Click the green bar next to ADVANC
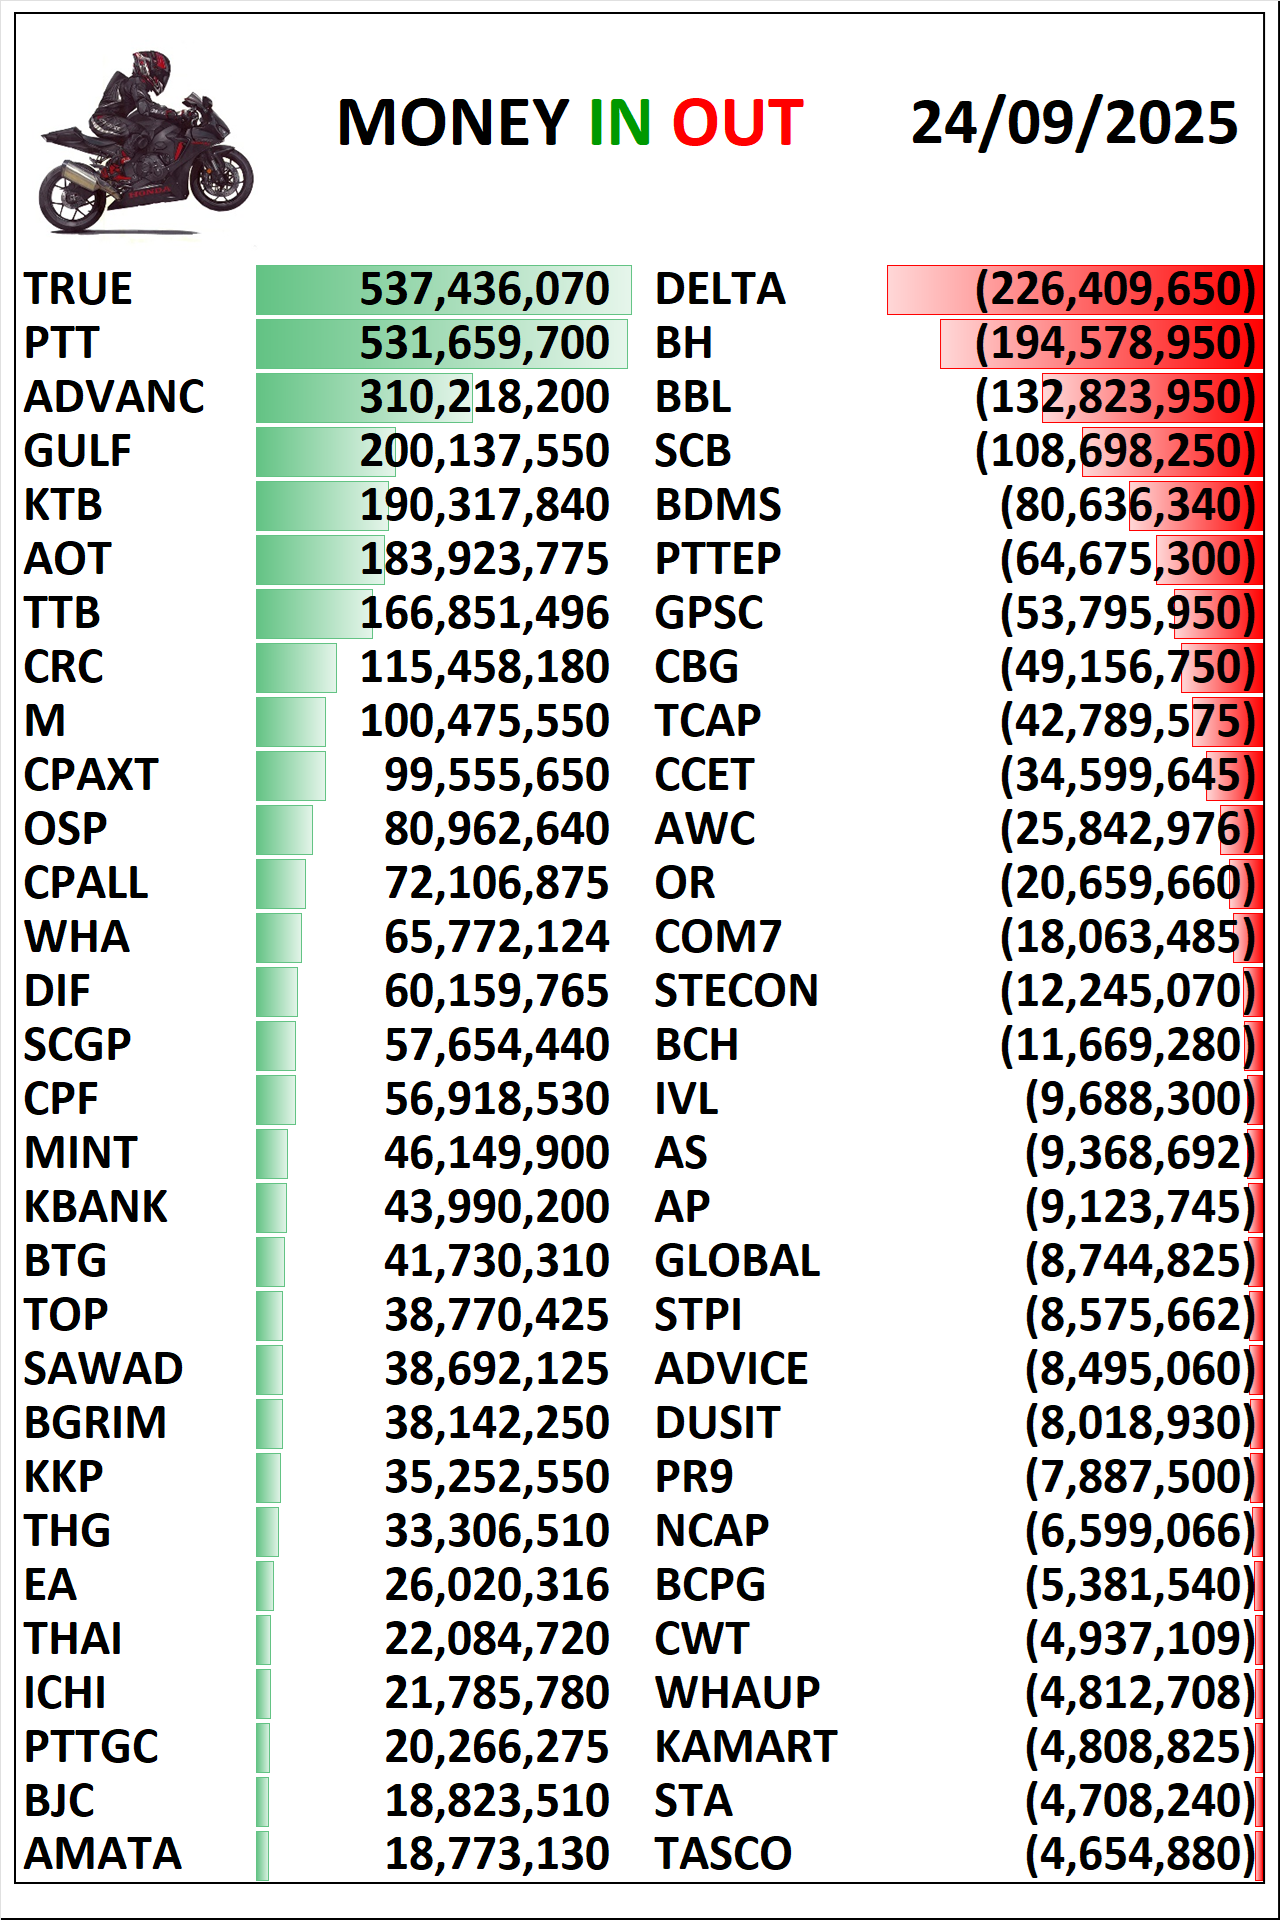The width and height of the screenshot is (1280, 1920). click(x=310, y=398)
